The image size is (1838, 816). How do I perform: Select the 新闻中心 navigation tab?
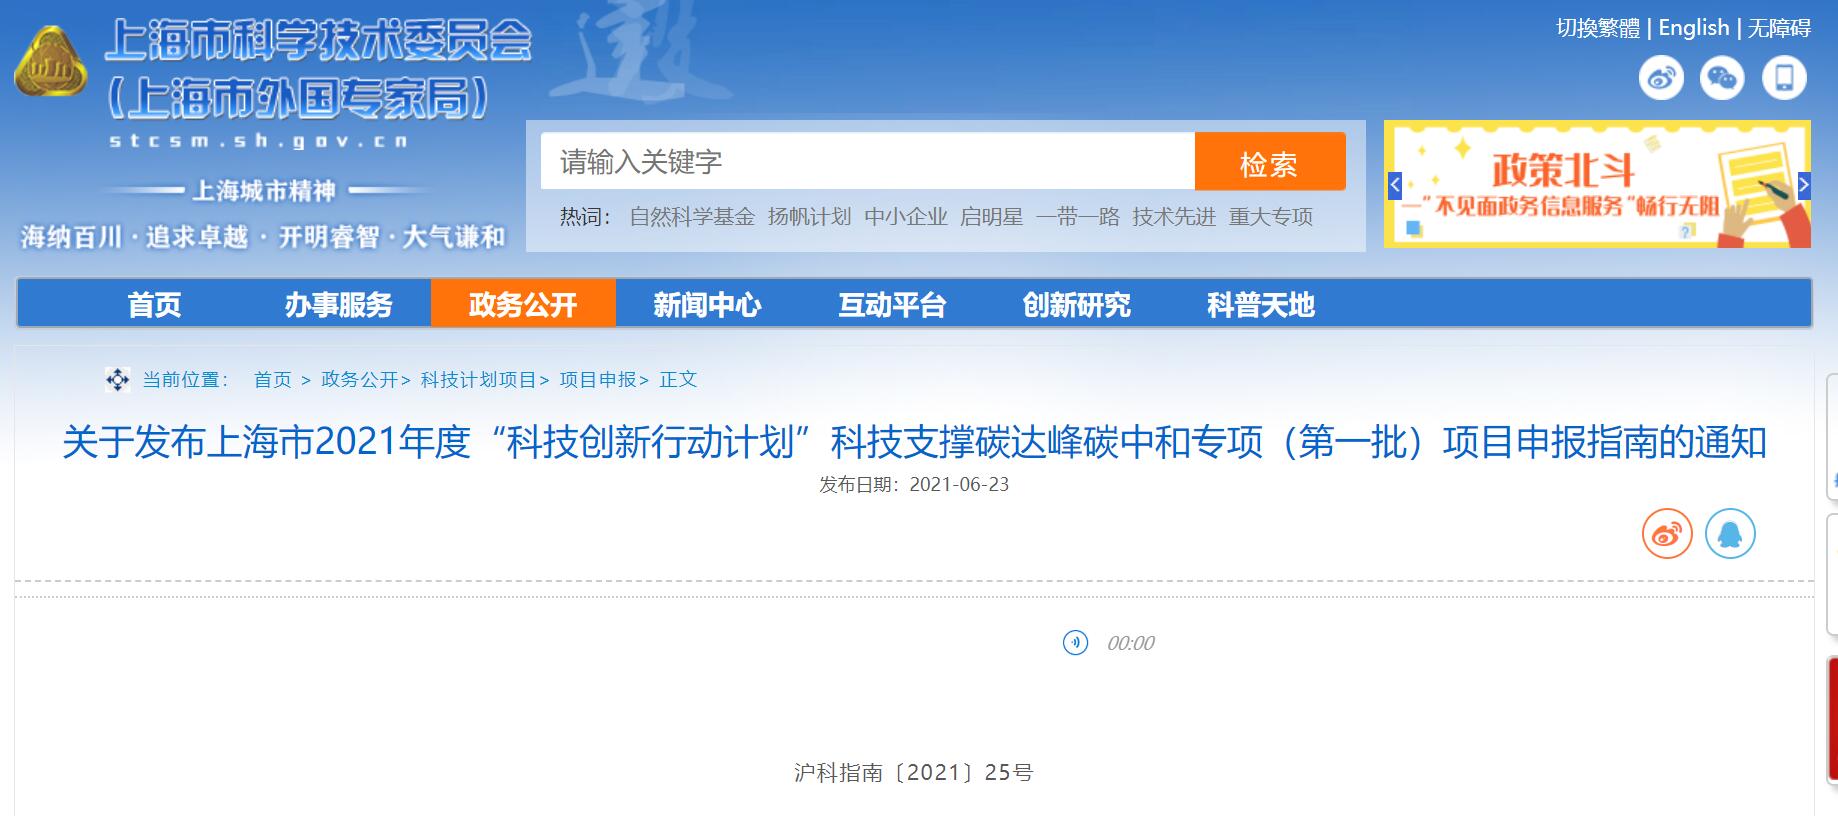[707, 304]
